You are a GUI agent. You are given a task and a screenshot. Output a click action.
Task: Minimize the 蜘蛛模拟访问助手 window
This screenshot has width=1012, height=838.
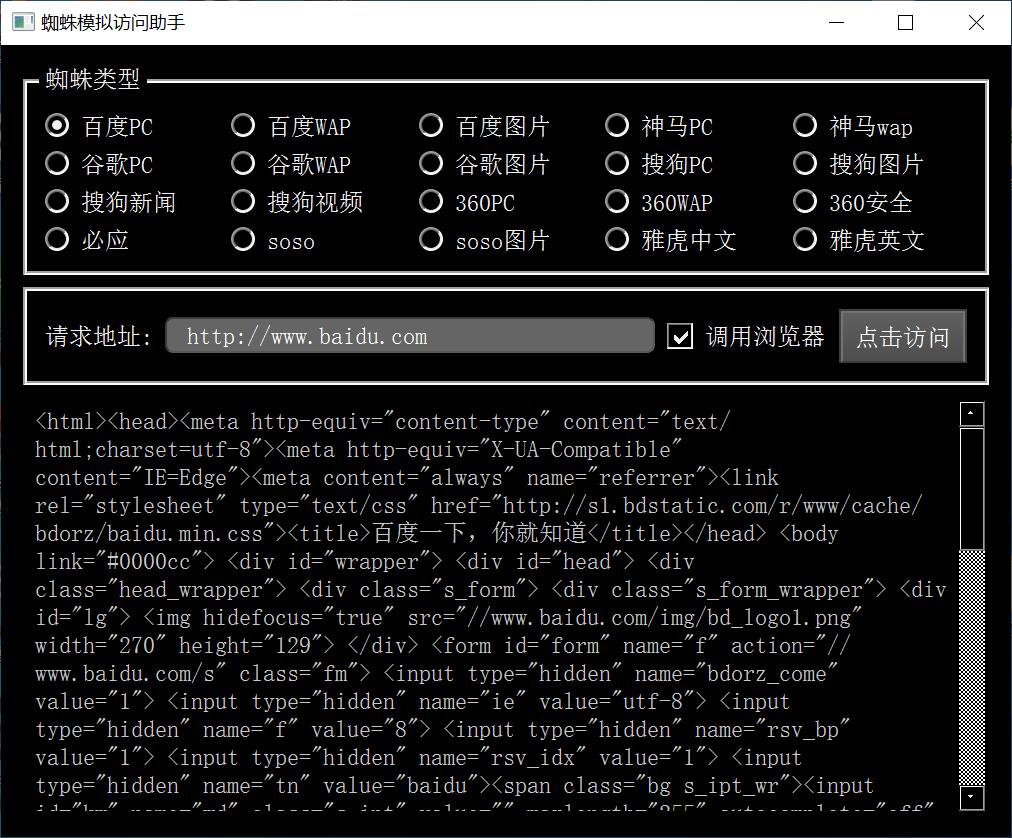(836, 23)
